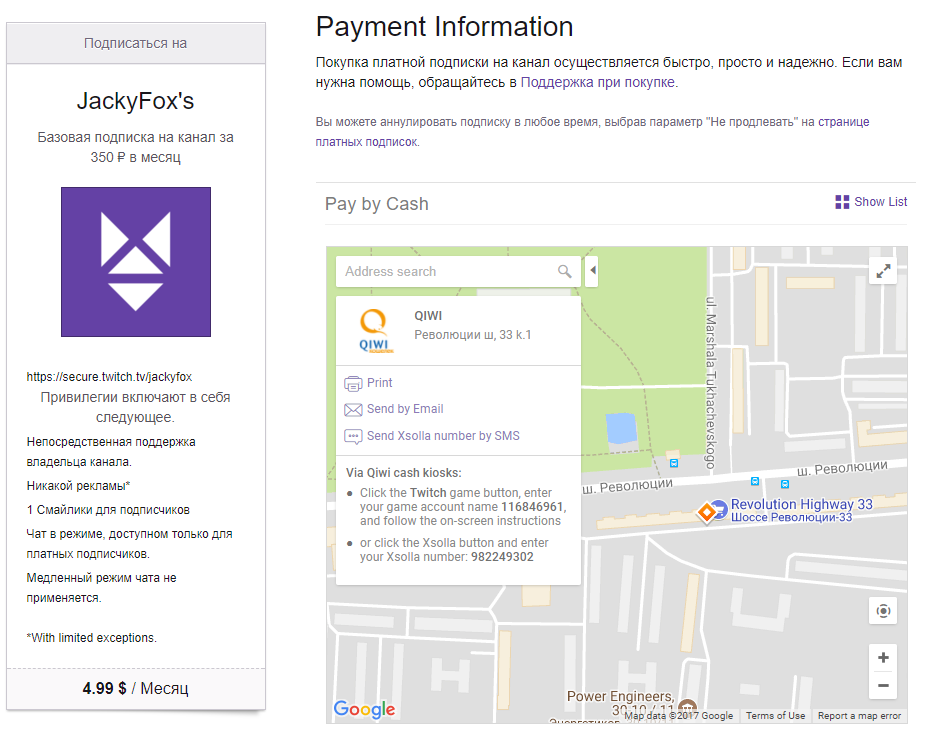Zoom in on the map

(x=883, y=658)
